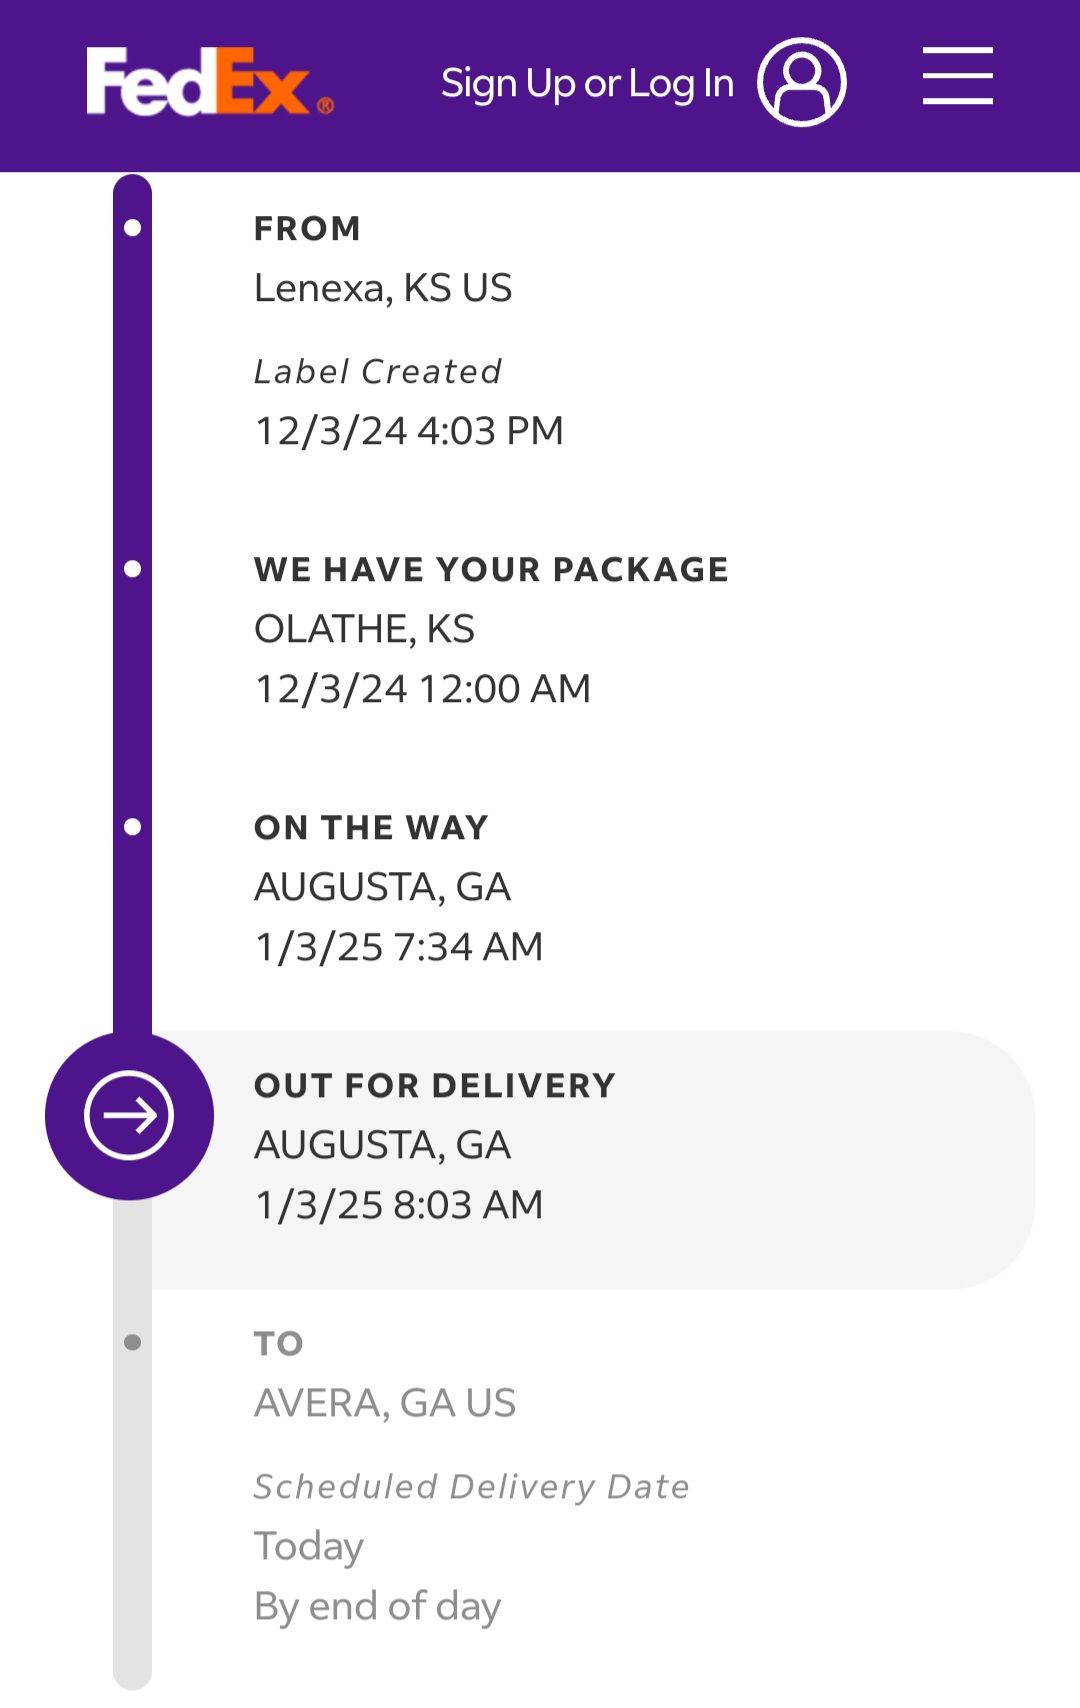
Task: Click OLATHE, KS location text
Action: pyautogui.click(x=364, y=629)
